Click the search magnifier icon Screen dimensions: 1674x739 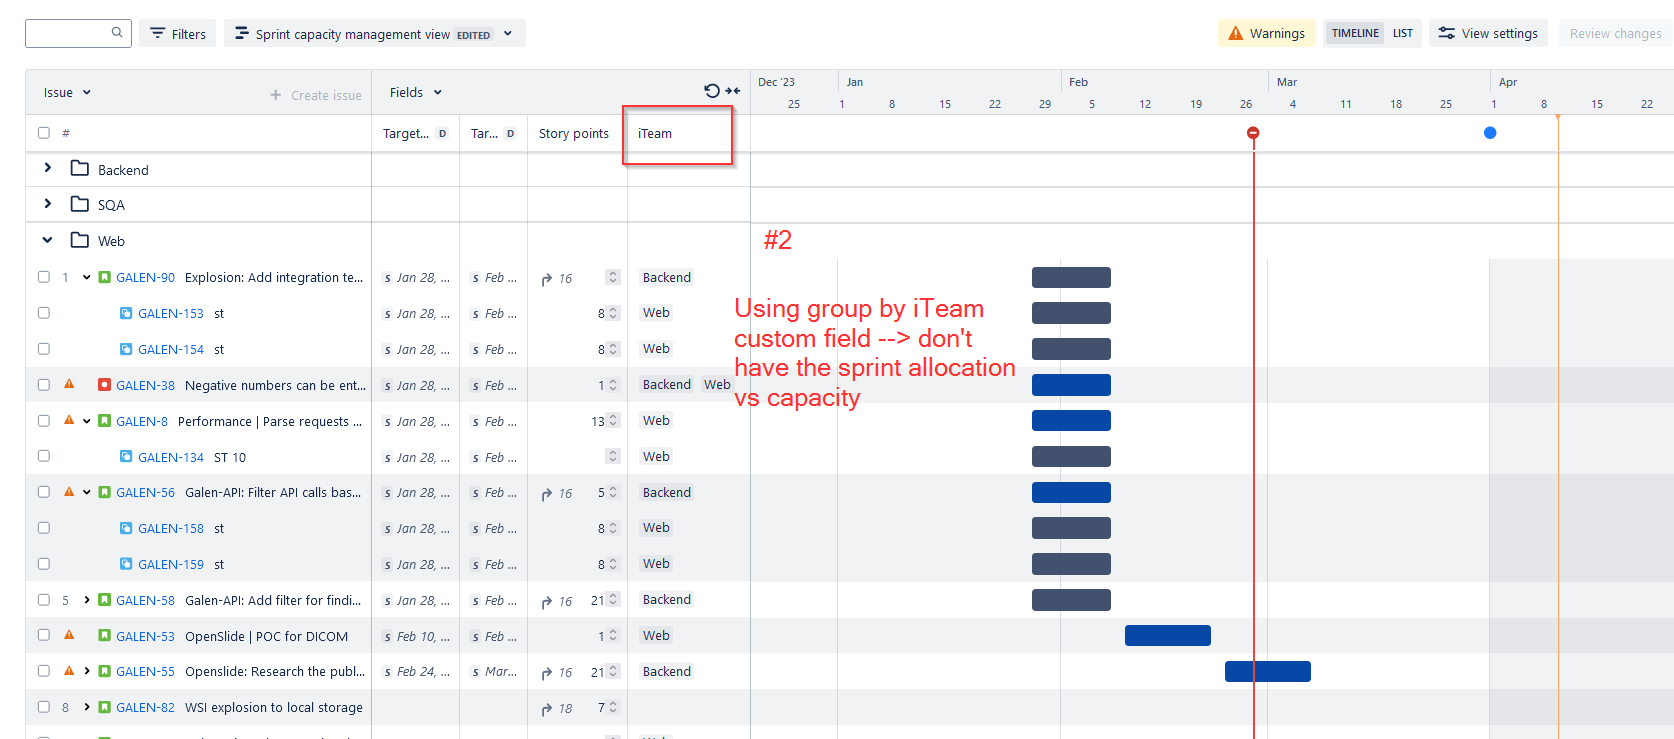click(x=117, y=33)
